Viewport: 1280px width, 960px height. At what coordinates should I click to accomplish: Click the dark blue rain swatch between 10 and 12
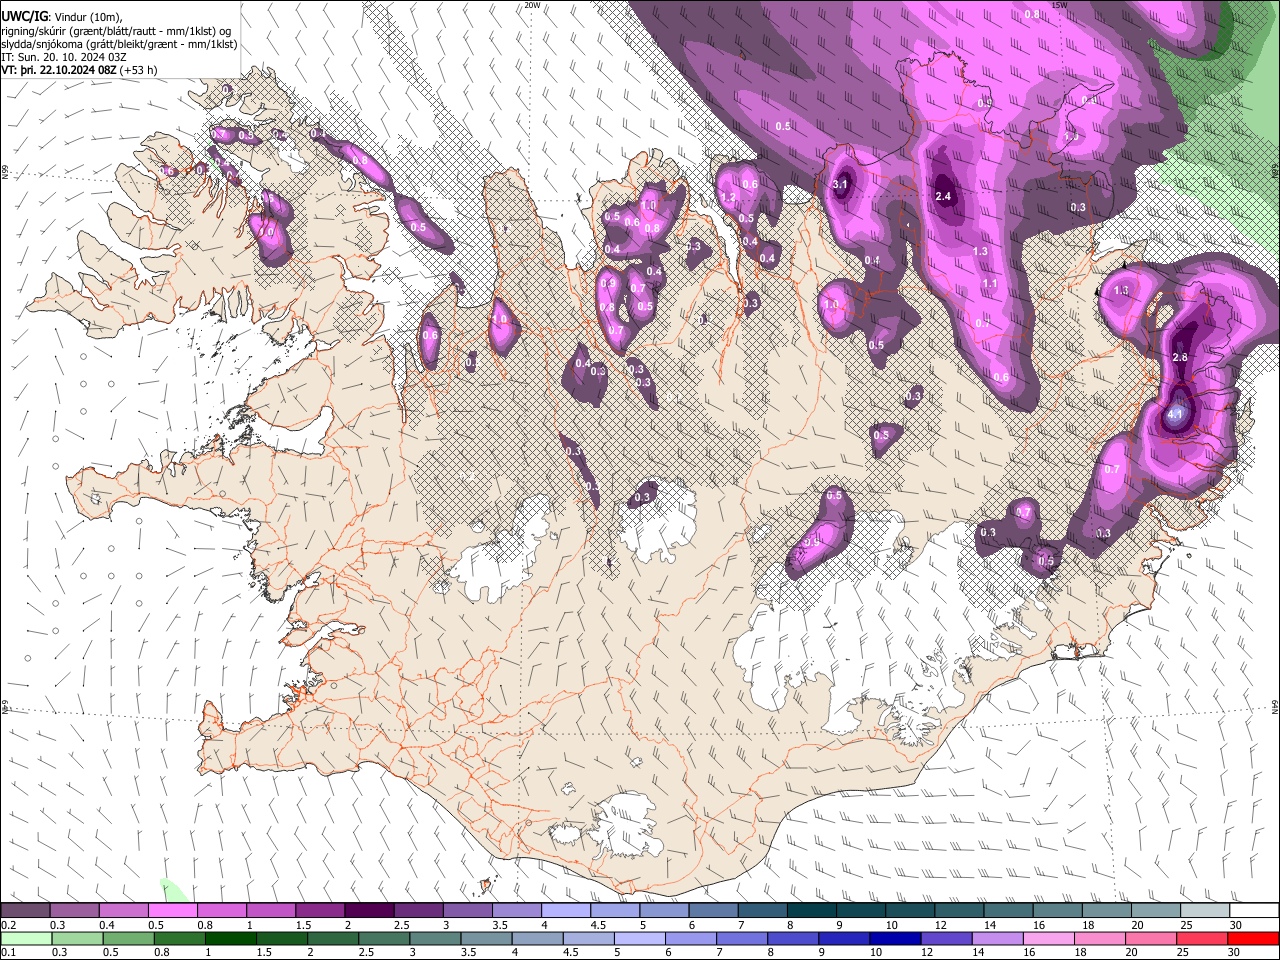(895, 938)
